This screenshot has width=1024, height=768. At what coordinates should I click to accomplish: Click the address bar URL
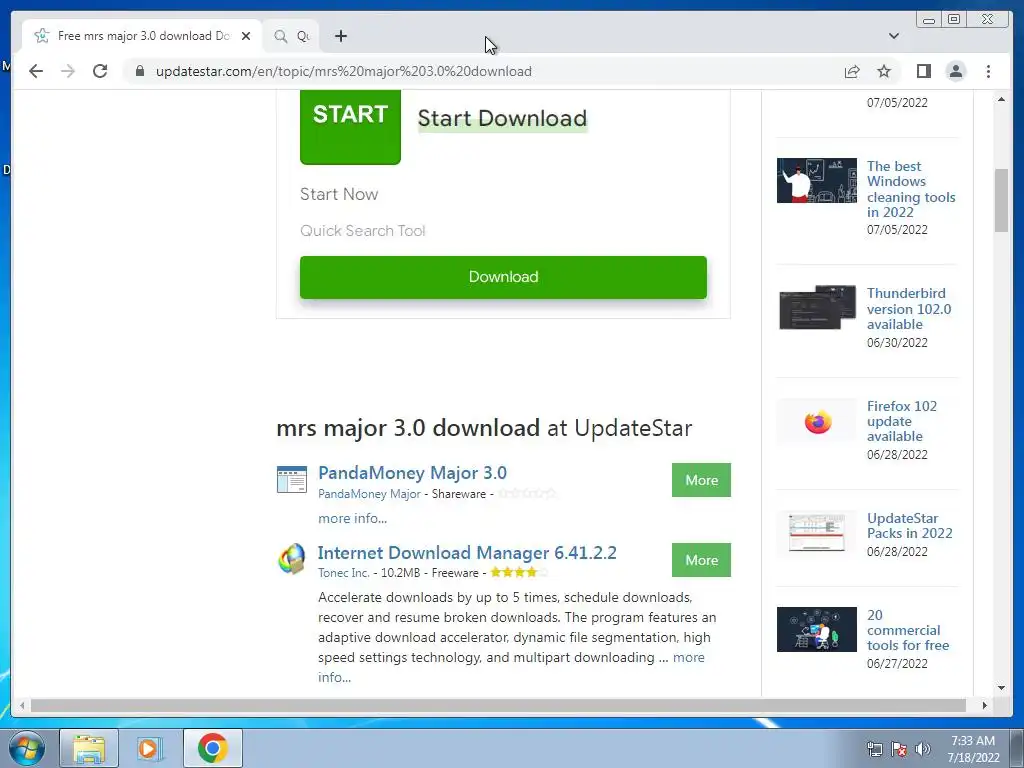tap(344, 71)
